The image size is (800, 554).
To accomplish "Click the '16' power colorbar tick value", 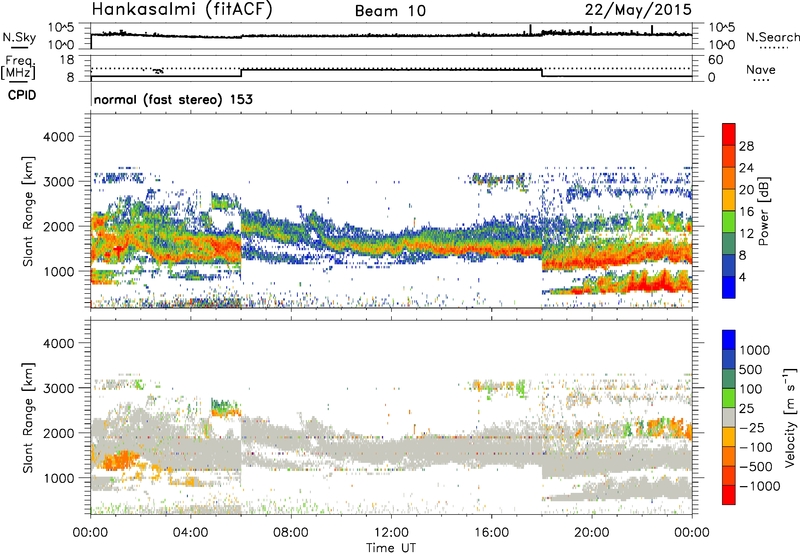I will pos(746,212).
